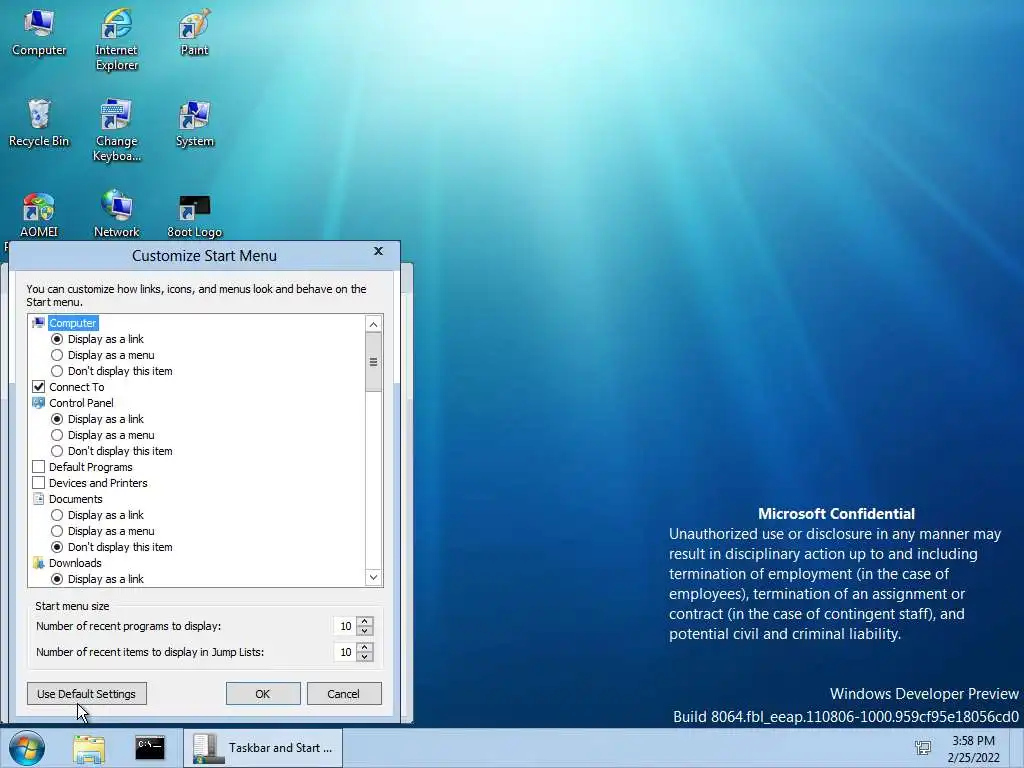Select the Downloads list label
Screen dimensions: 1024x768
75,563
